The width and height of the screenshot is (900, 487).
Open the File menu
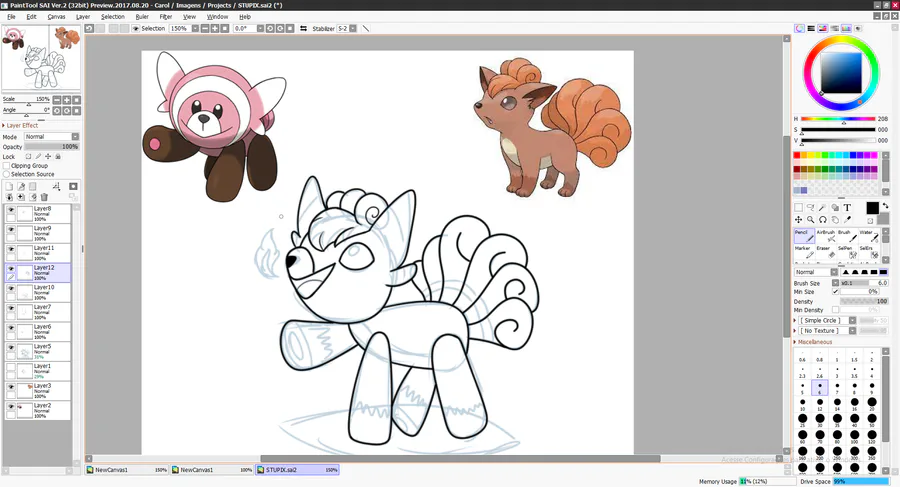(11, 17)
